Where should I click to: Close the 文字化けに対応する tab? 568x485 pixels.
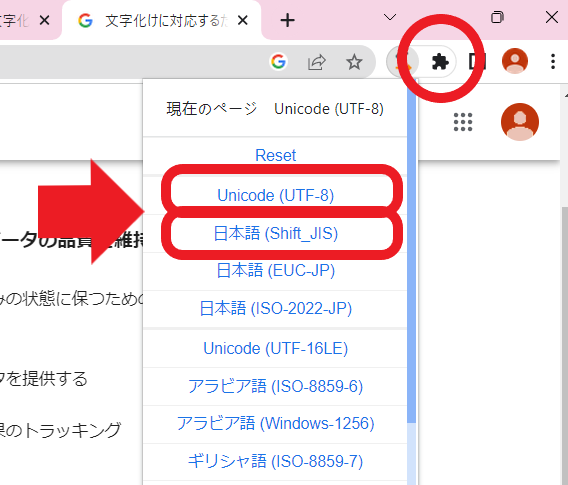[243, 20]
